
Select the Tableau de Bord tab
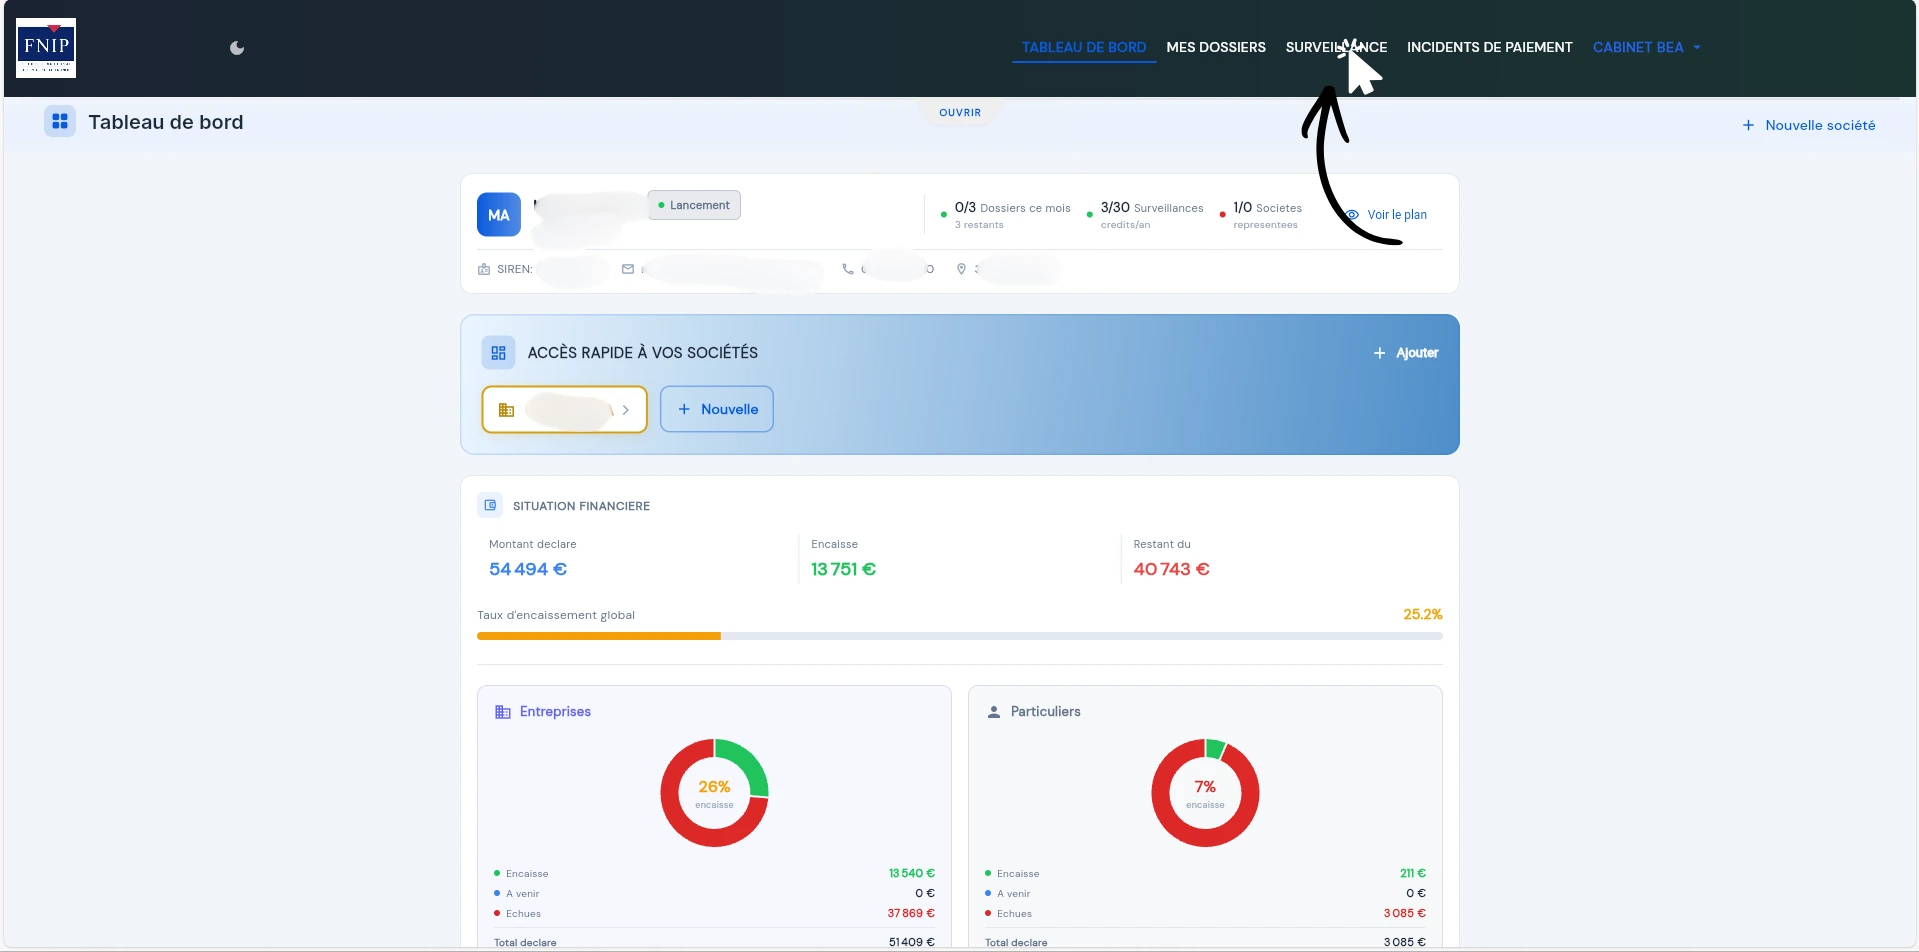pos(1083,47)
